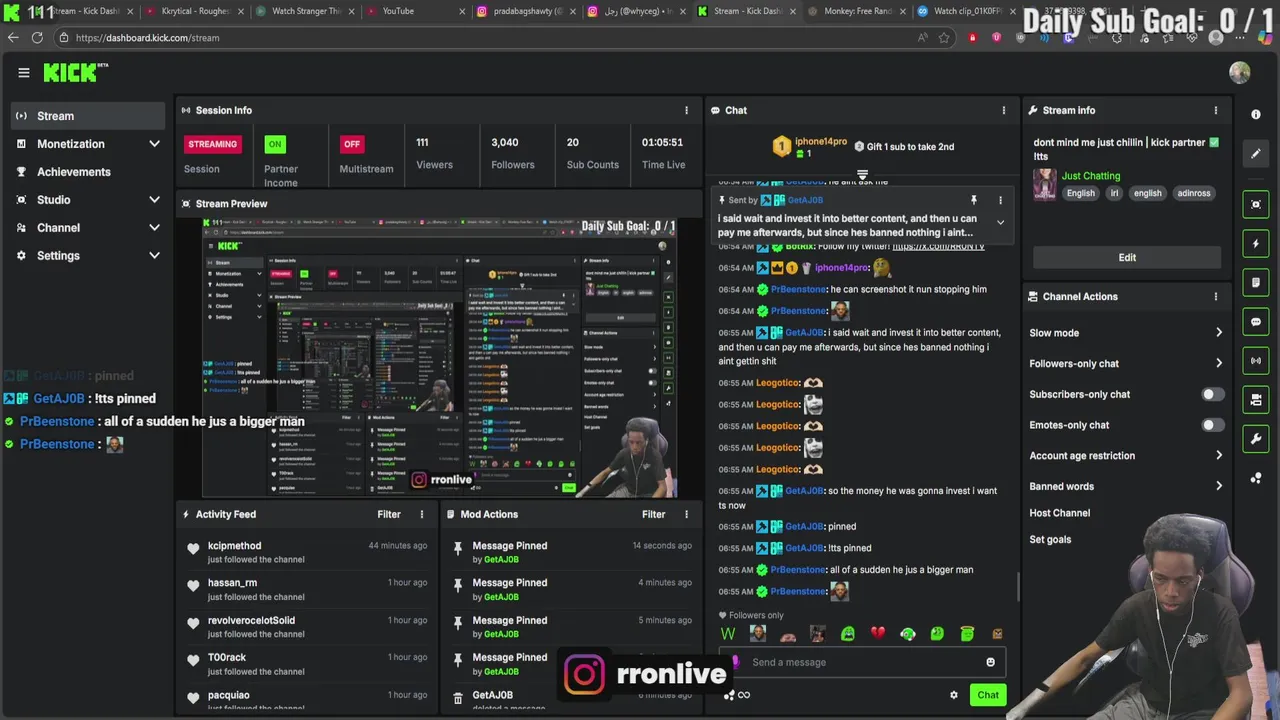Expand the Monetization sidebar section
Screen dimensions: 1280x720
point(154,144)
